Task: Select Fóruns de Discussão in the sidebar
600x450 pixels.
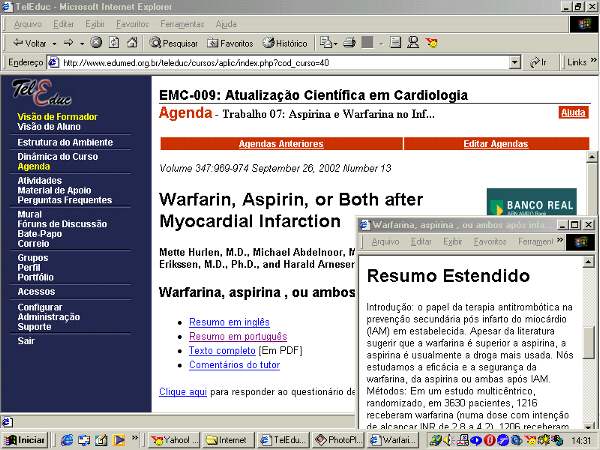Action: click(62, 224)
